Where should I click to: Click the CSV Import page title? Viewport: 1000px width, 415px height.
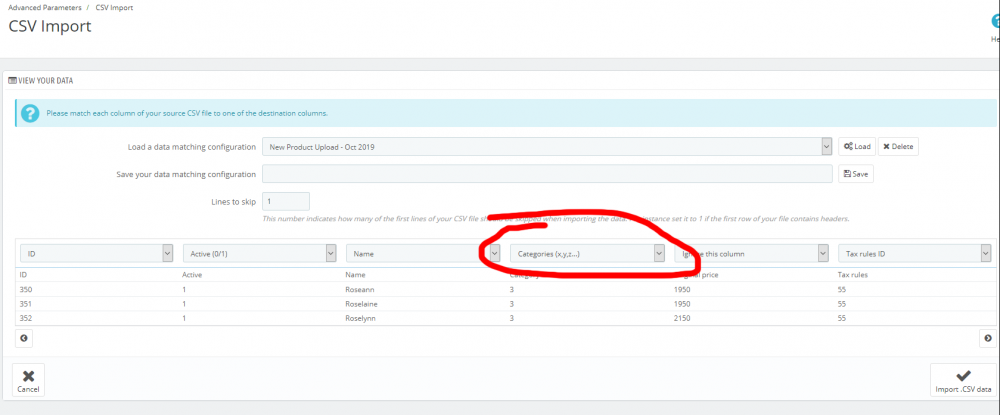click(50, 27)
